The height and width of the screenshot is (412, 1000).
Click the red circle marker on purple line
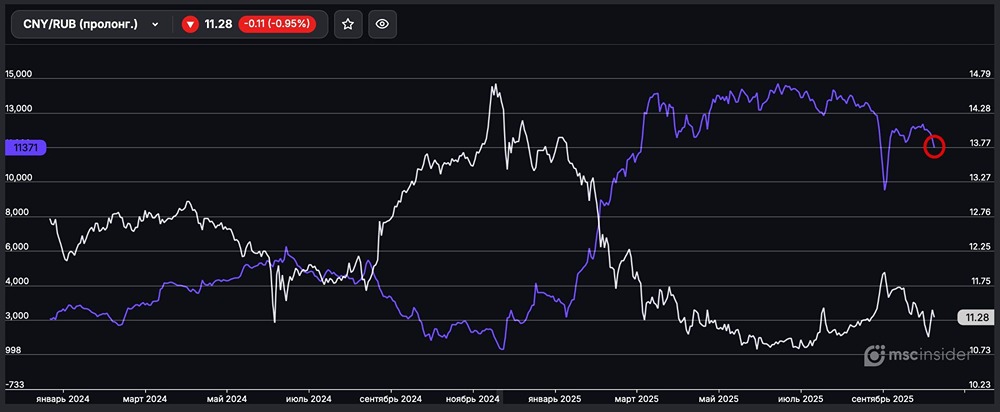coord(933,148)
